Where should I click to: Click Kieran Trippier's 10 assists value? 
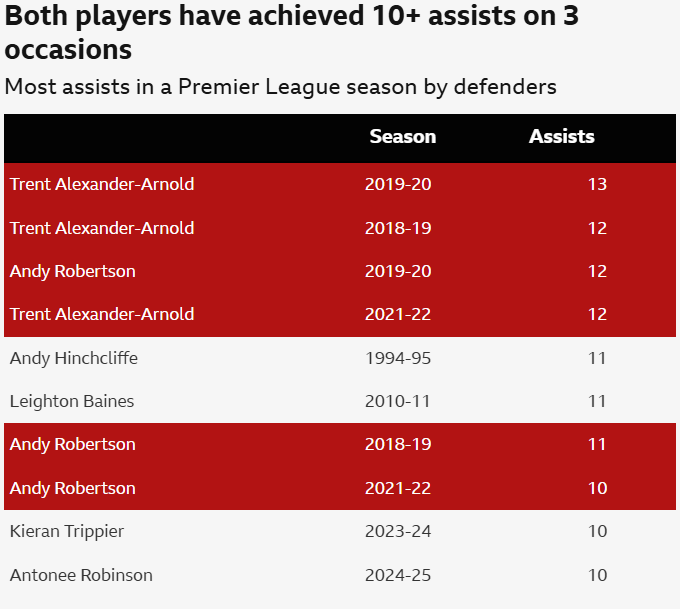pyautogui.click(x=597, y=531)
